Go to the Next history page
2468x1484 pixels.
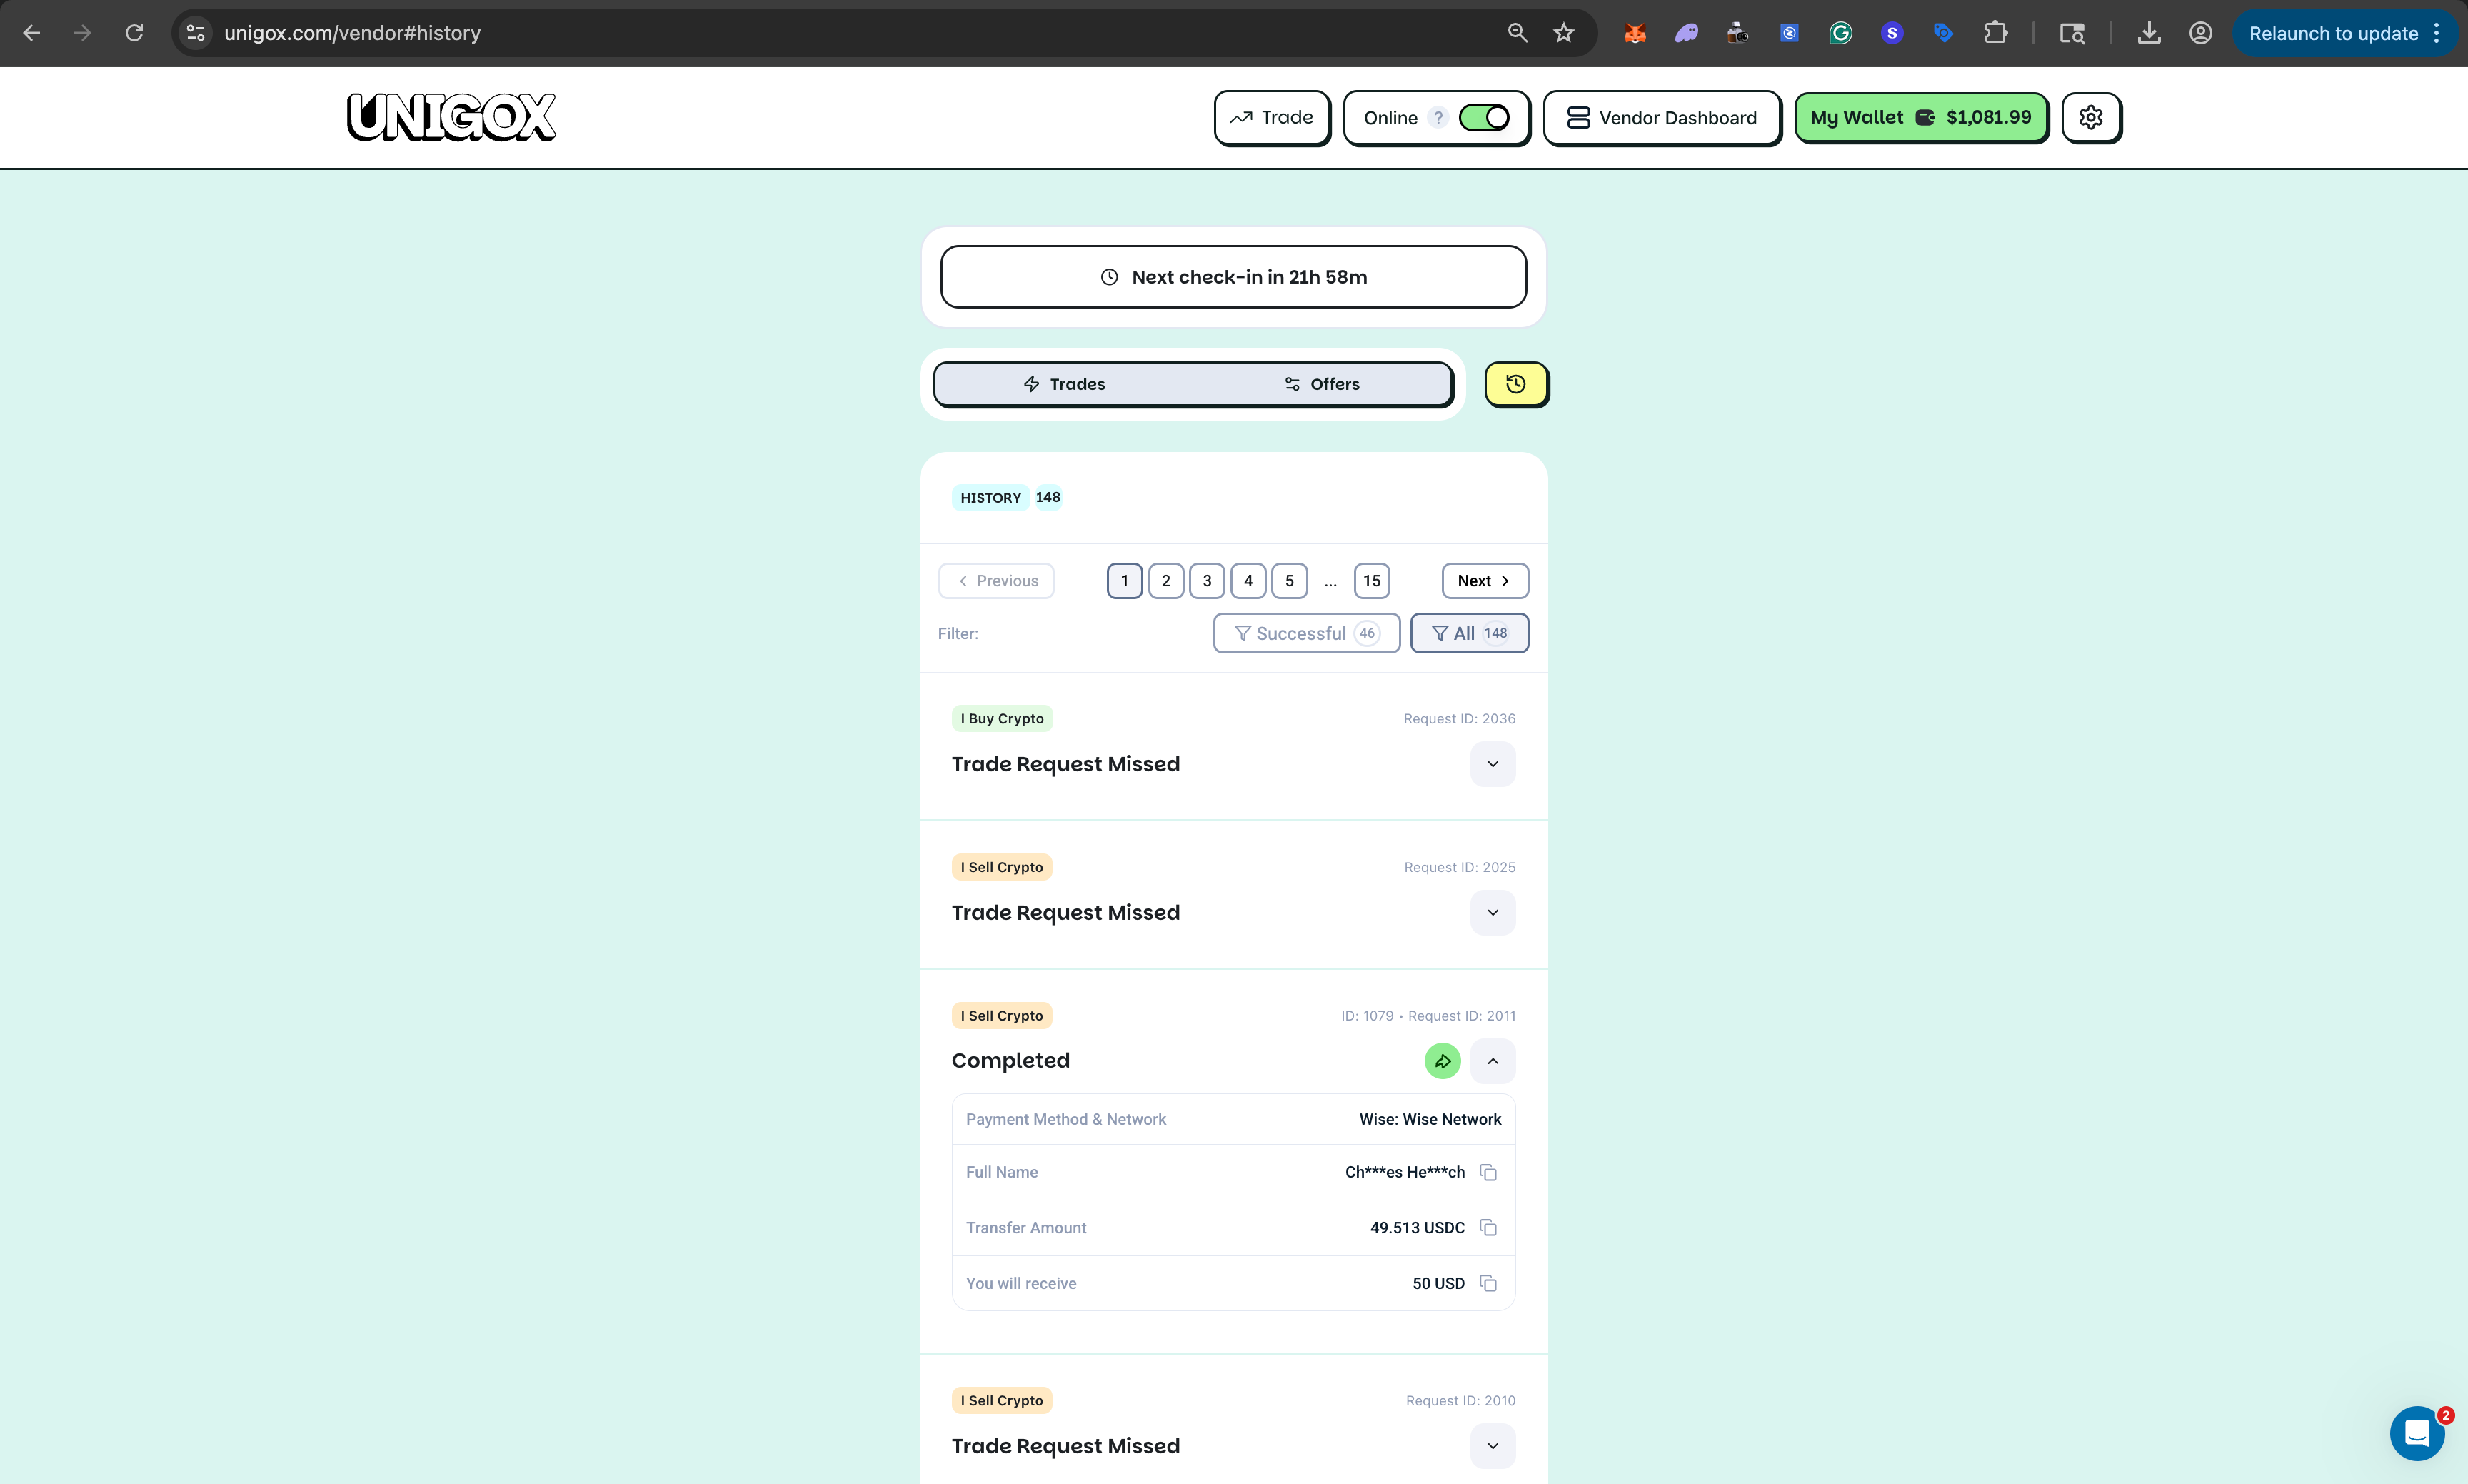click(x=1484, y=581)
